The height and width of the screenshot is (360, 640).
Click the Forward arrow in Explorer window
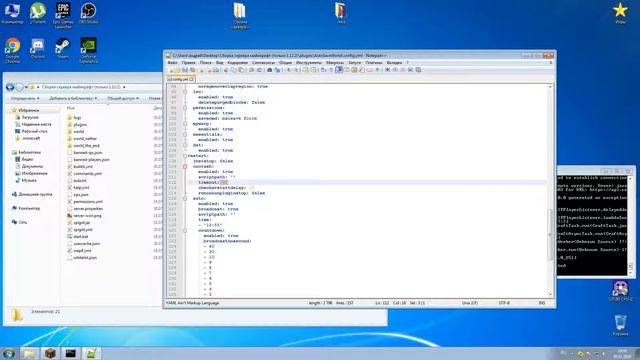click(19, 87)
